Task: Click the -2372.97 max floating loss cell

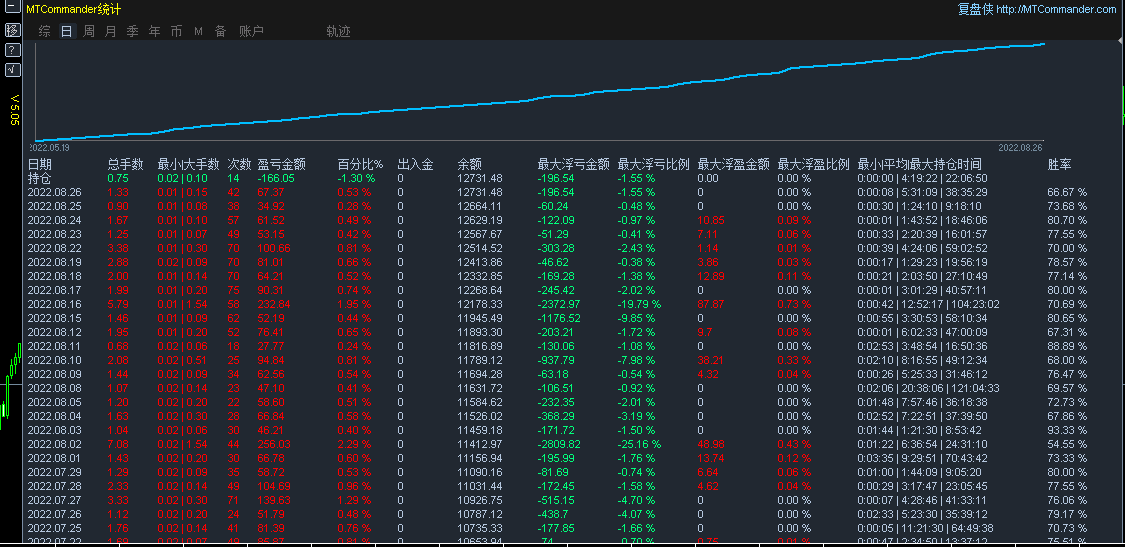Action: click(x=561, y=304)
